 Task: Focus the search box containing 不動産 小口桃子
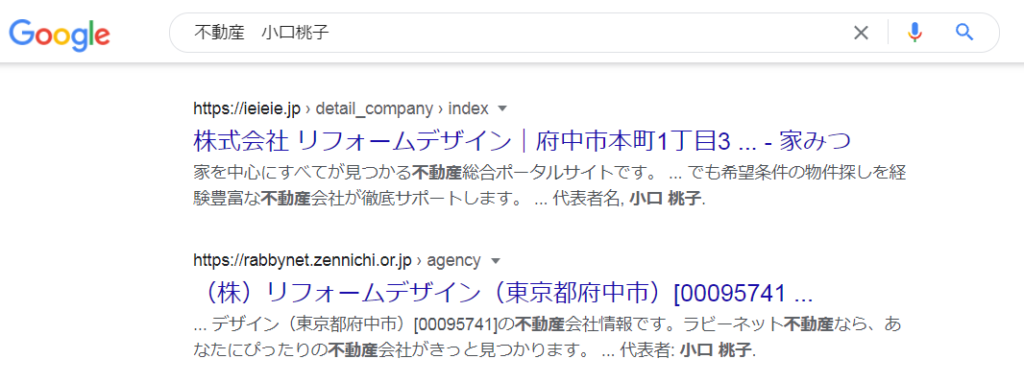[509, 33]
